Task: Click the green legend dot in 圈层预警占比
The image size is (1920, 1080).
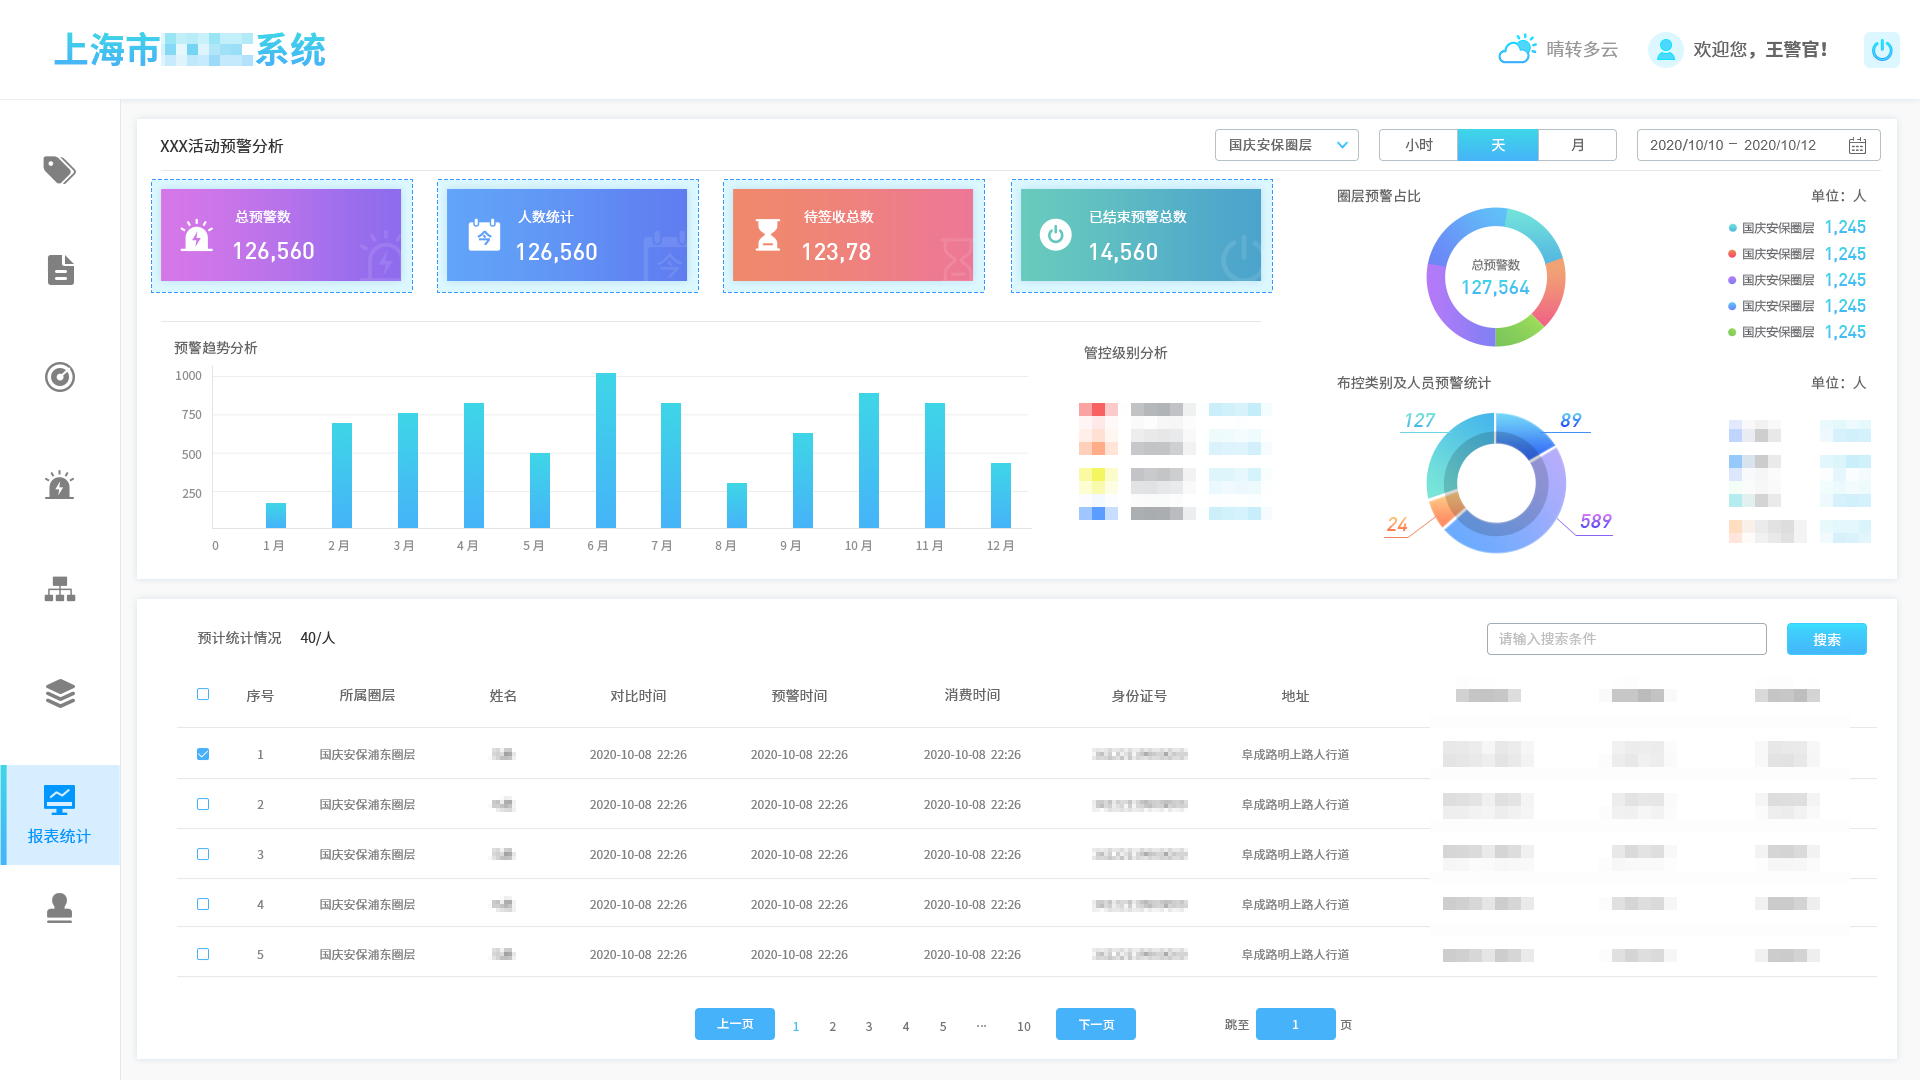Action: pyautogui.click(x=1732, y=332)
